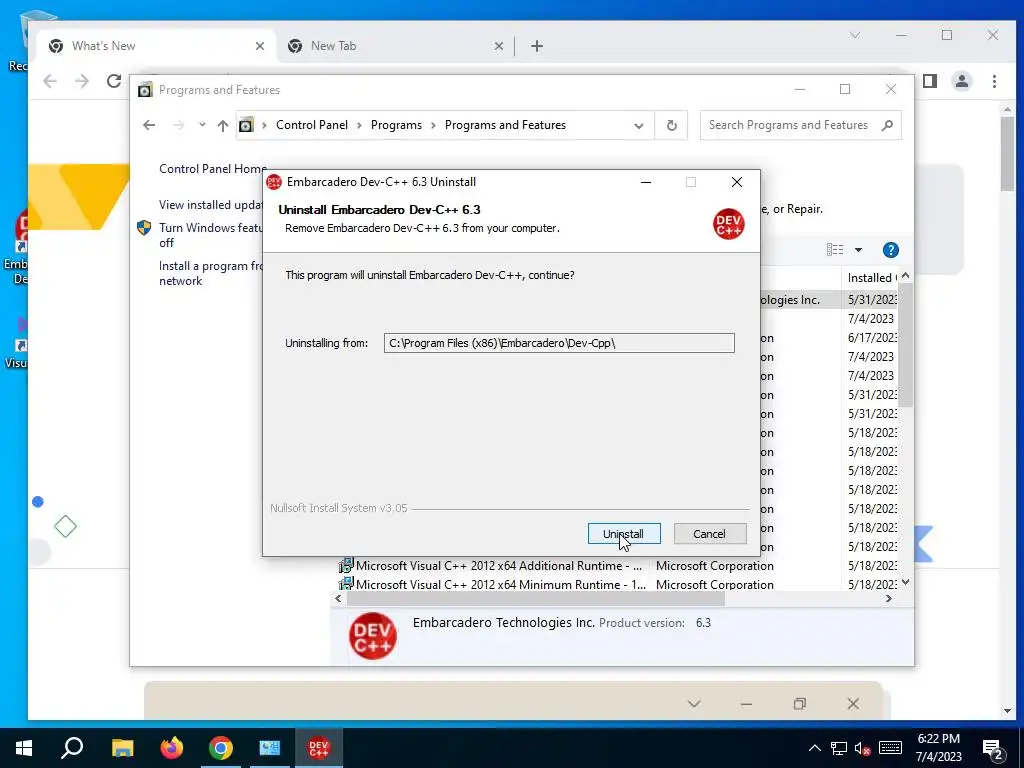Image resolution: width=1024 pixels, height=768 pixels.
Task: Click Dev-C++ taskbar icon
Action: pos(319,748)
